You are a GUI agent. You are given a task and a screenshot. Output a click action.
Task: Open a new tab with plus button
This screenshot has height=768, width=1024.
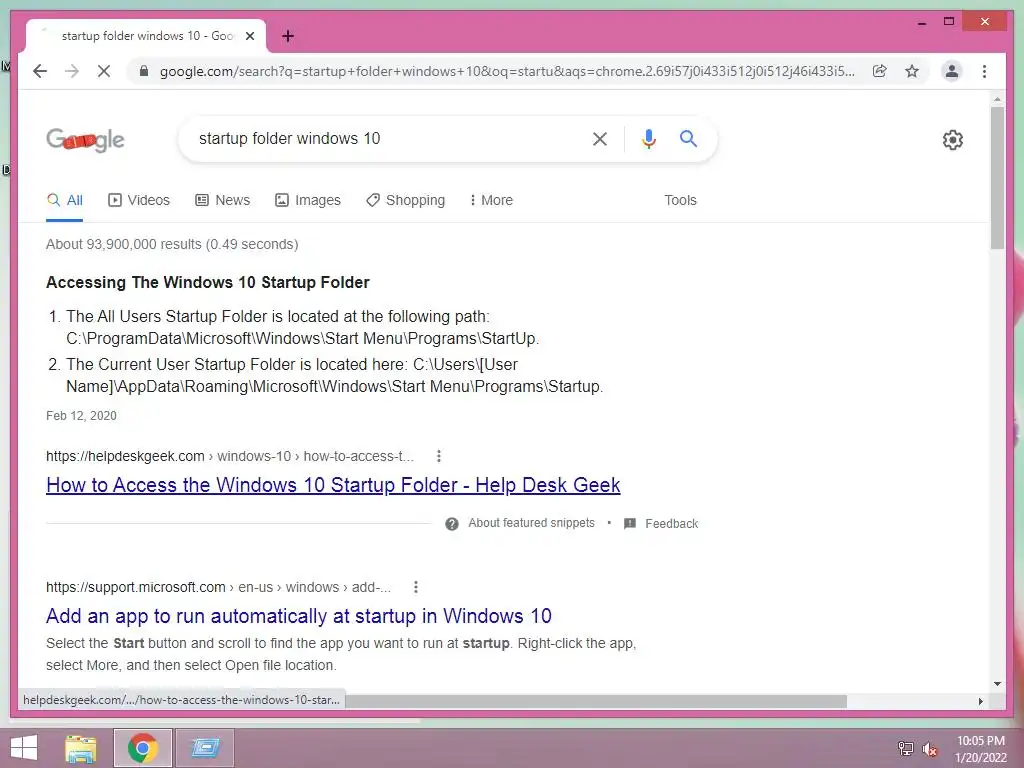pos(288,36)
